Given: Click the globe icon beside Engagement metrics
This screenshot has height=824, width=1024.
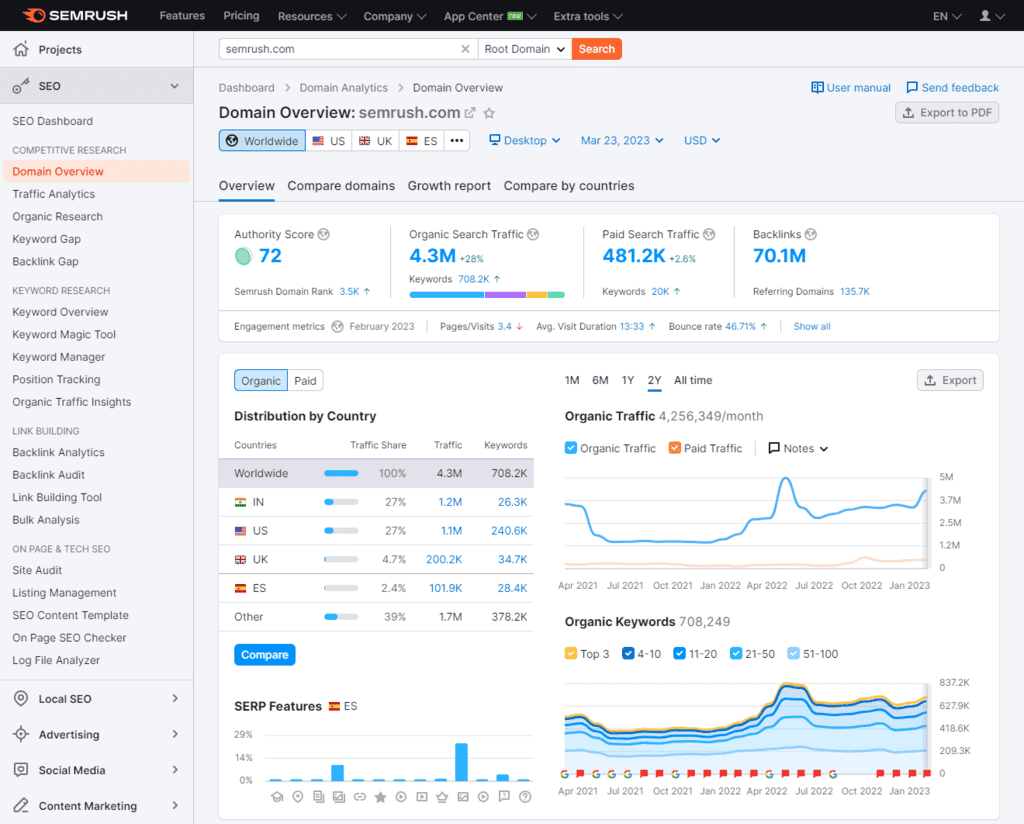Looking at the screenshot, I should (337, 326).
